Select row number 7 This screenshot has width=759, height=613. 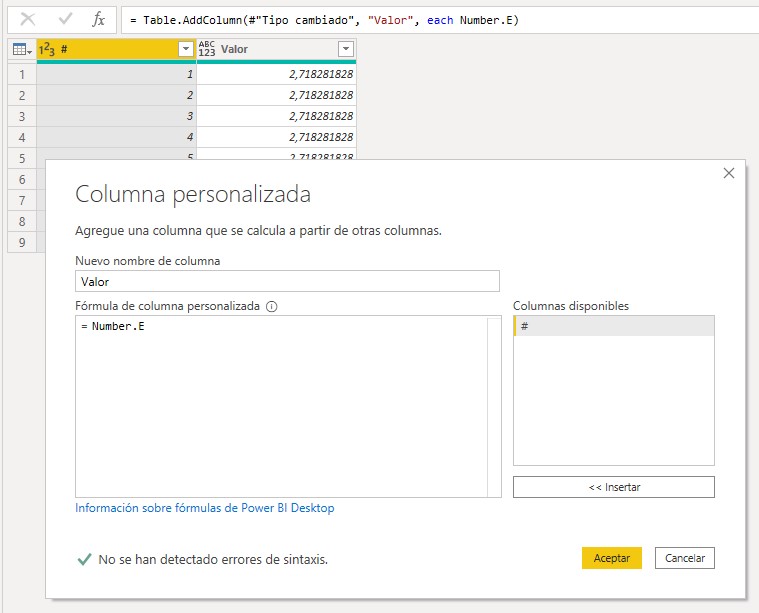point(22,200)
